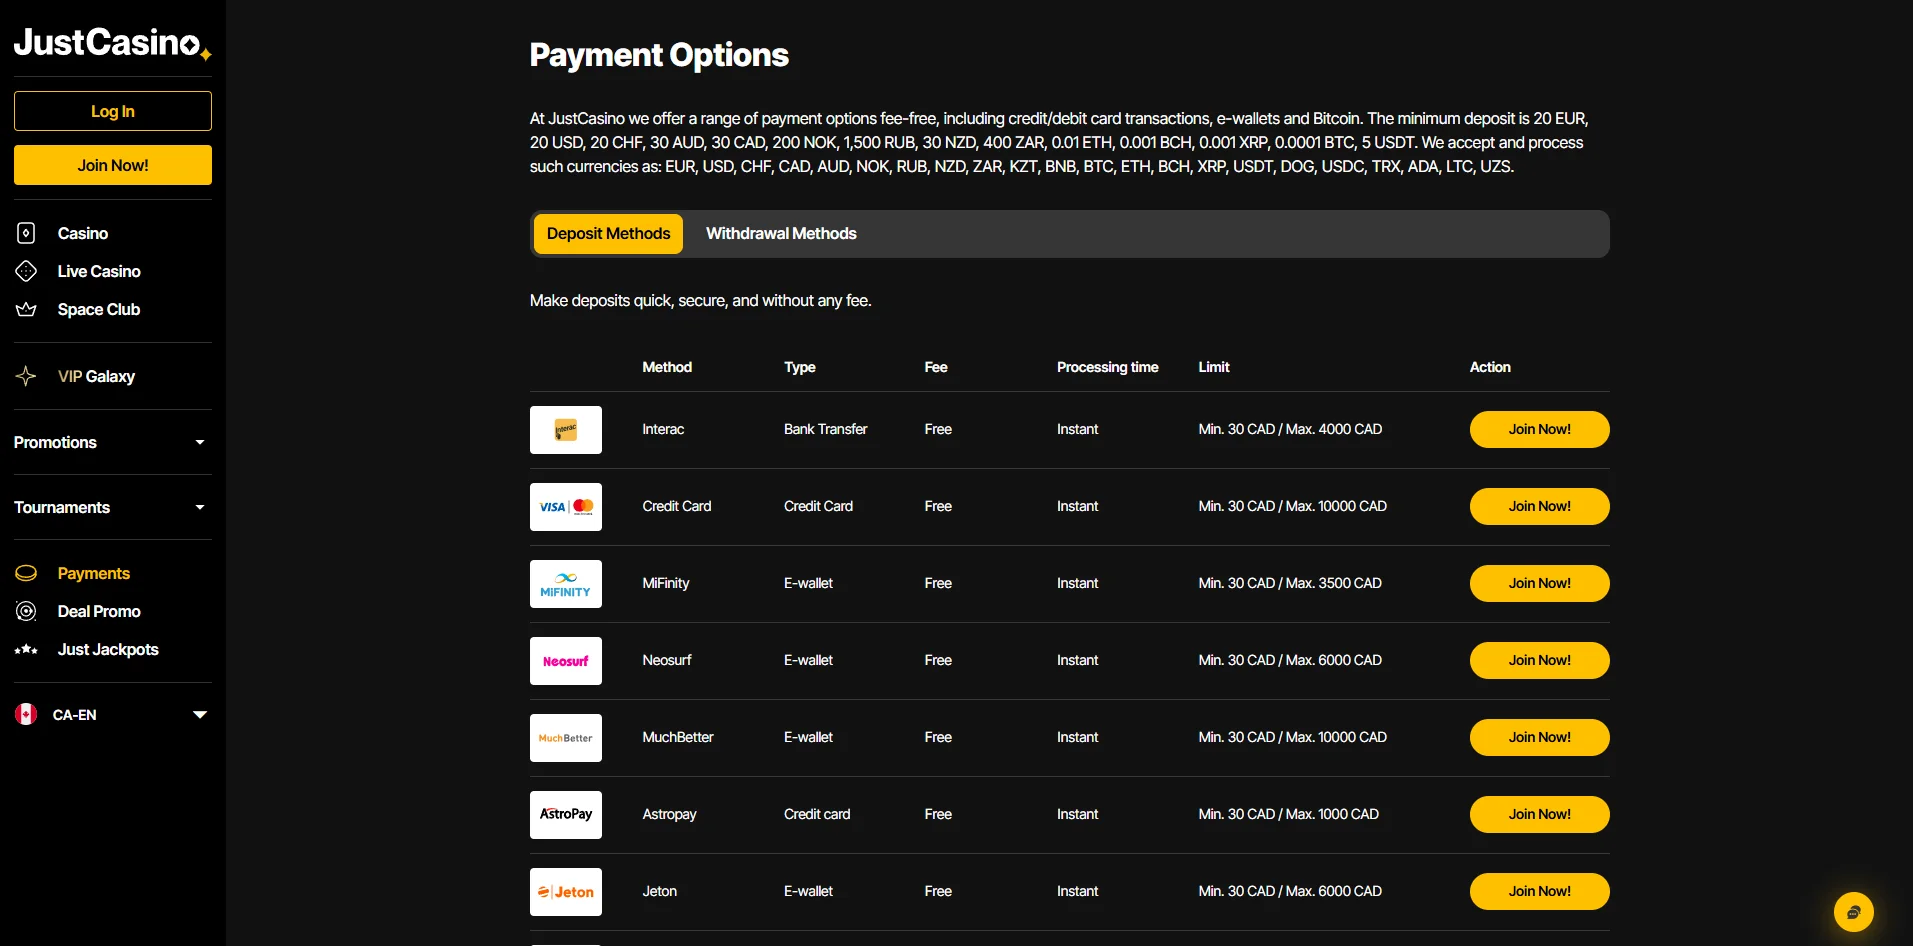Click the Deal Promo target icon
Viewport: 1913px width, 946px height.
[x=26, y=611]
